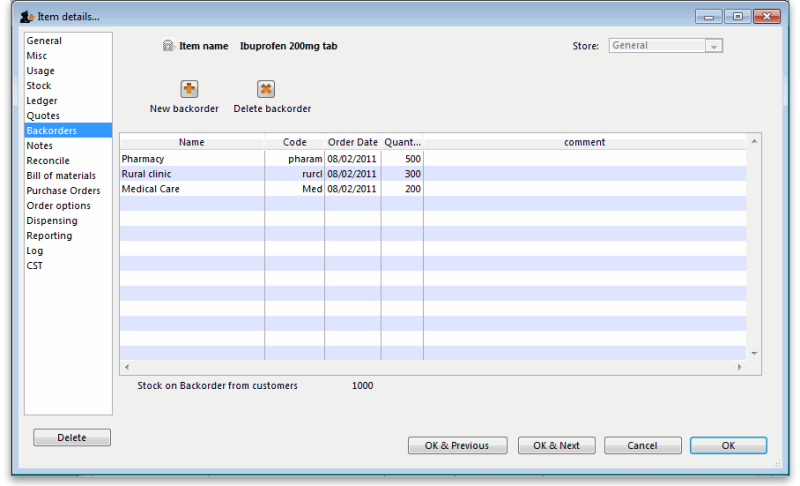800x486 pixels.
Task: Maximize the Item details window
Action: (738, 17)
